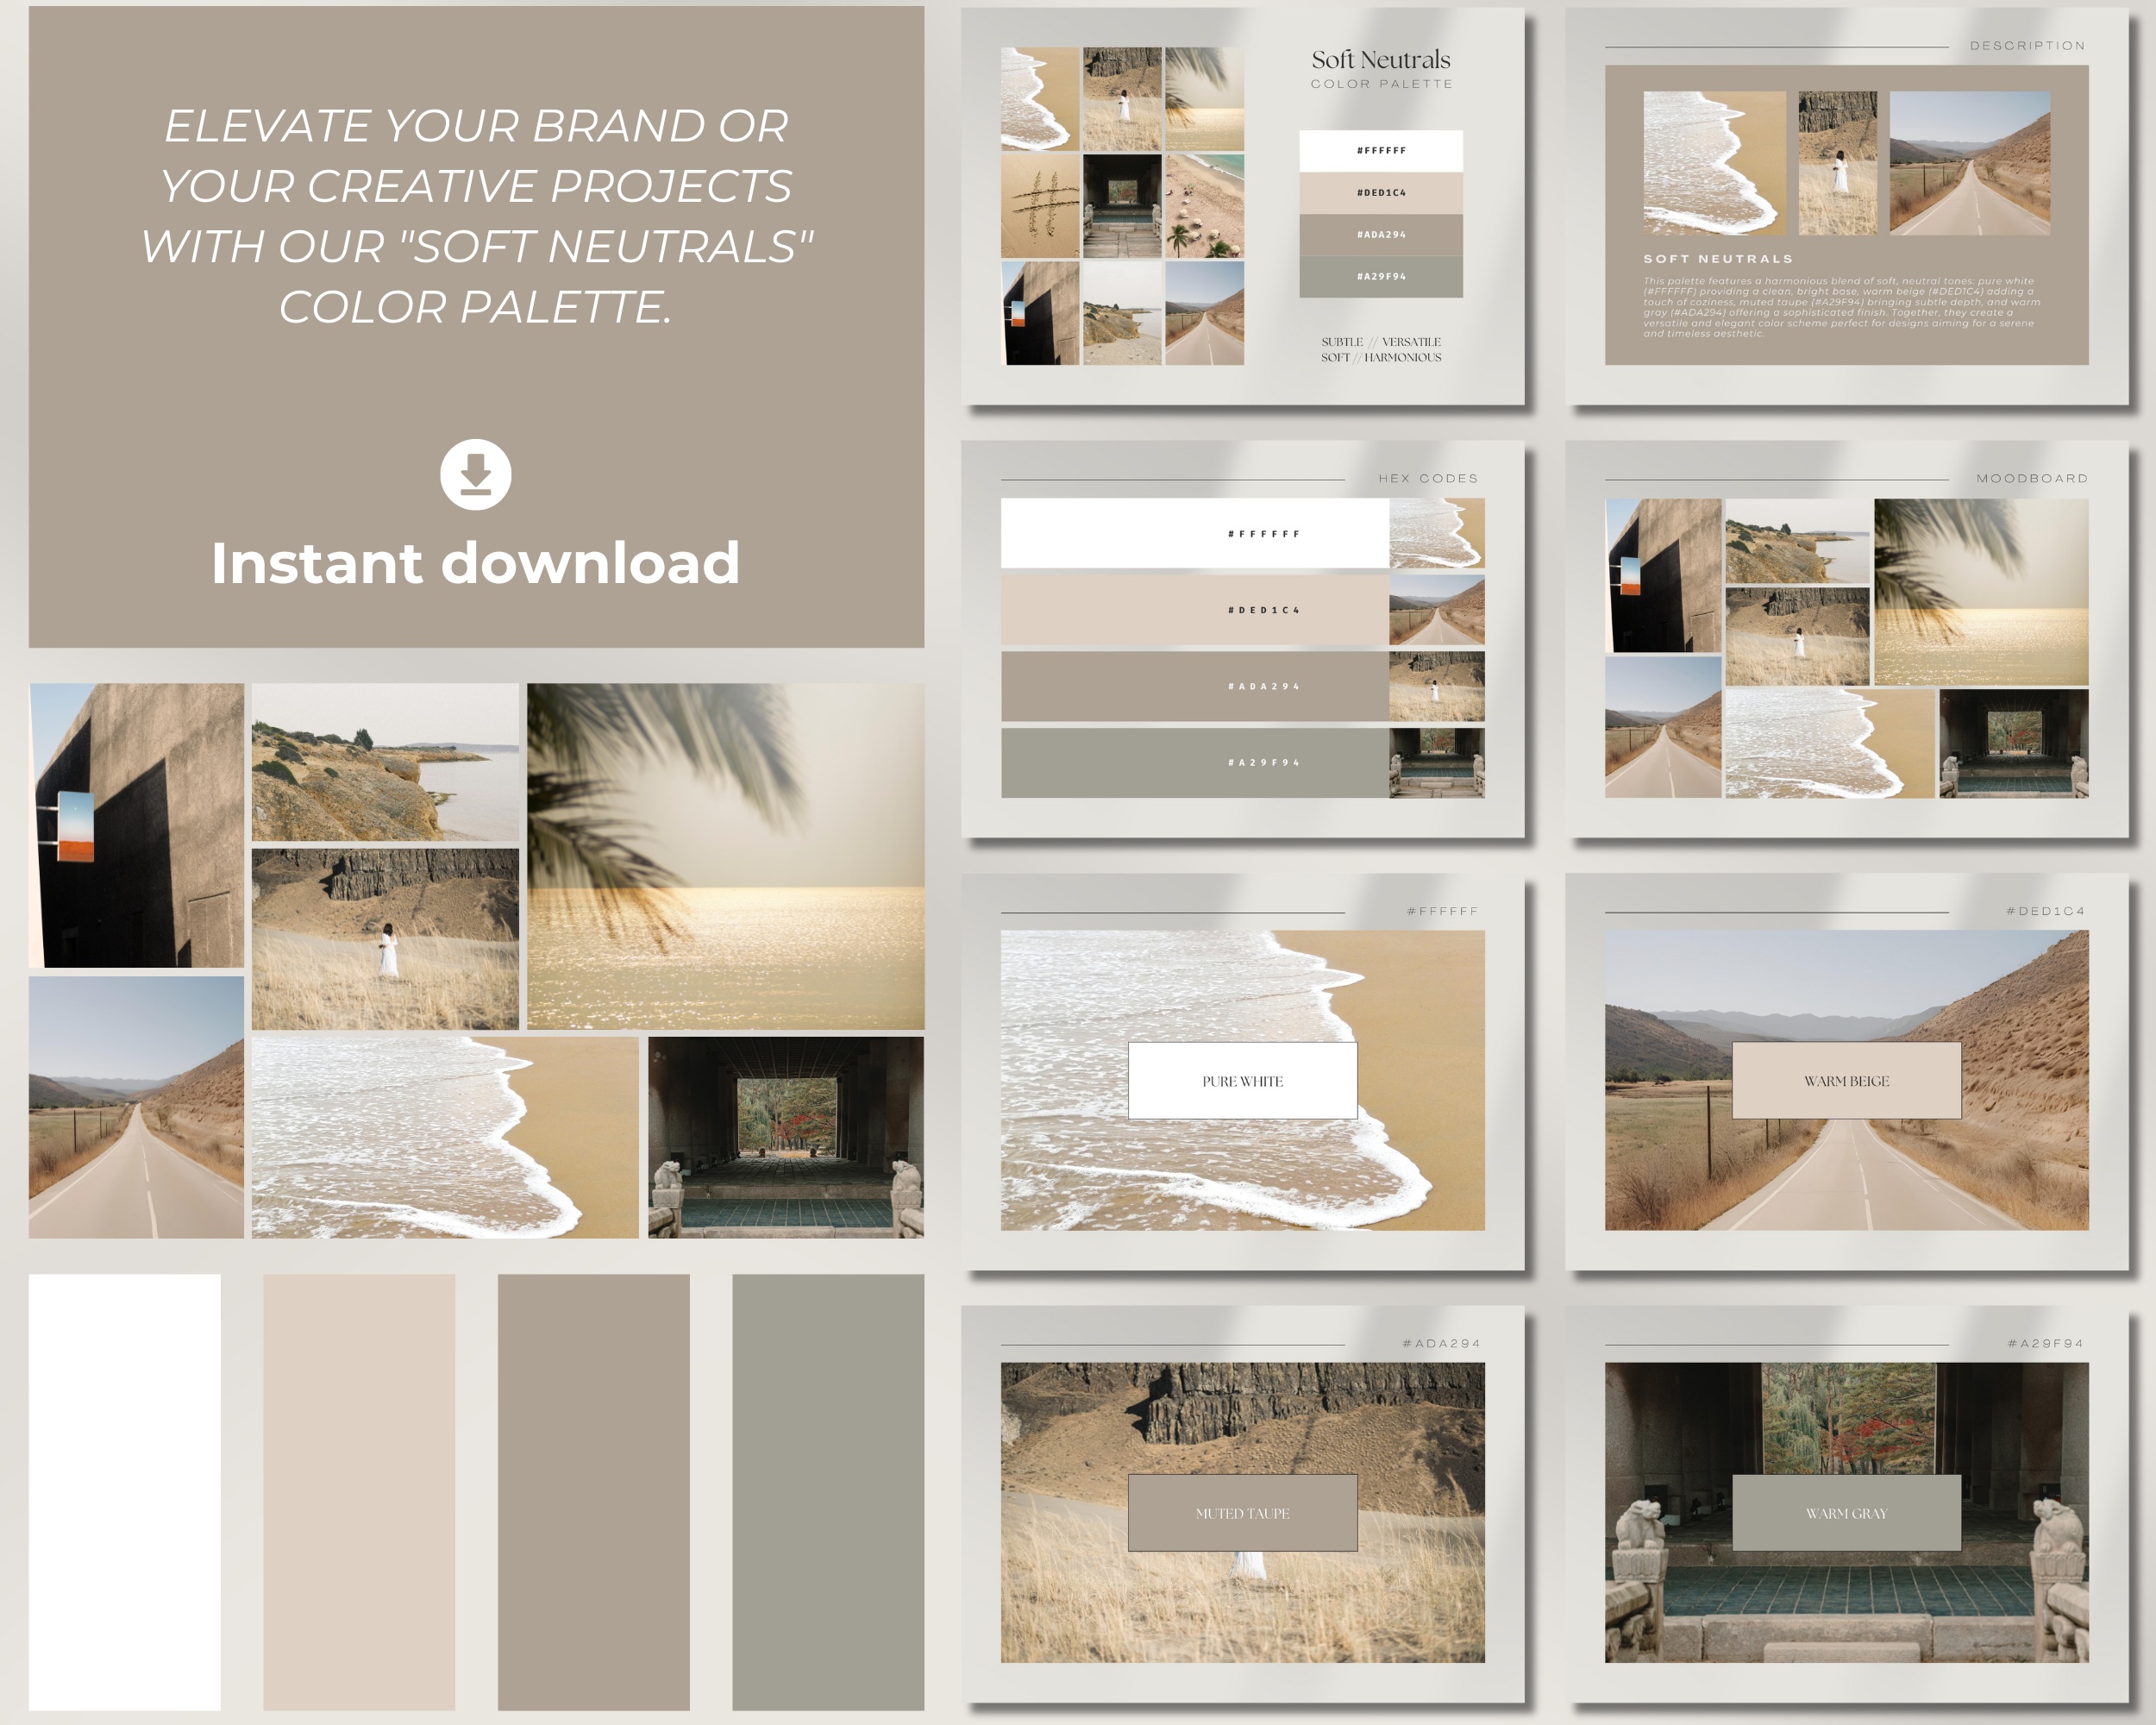Click the PURE WHITE label box
This screenshot has height=1725, width=2156.
coord(1241,1081)
